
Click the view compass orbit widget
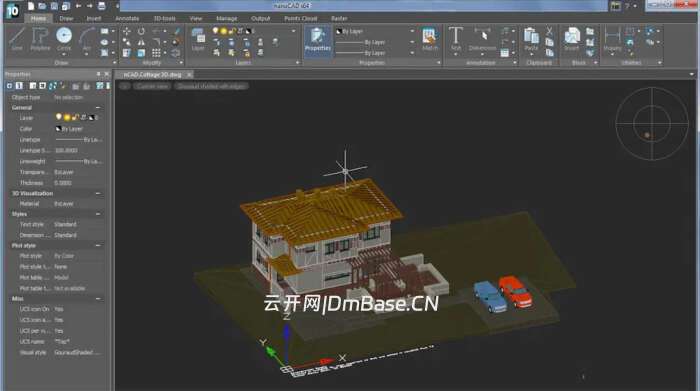pos(652,124)
